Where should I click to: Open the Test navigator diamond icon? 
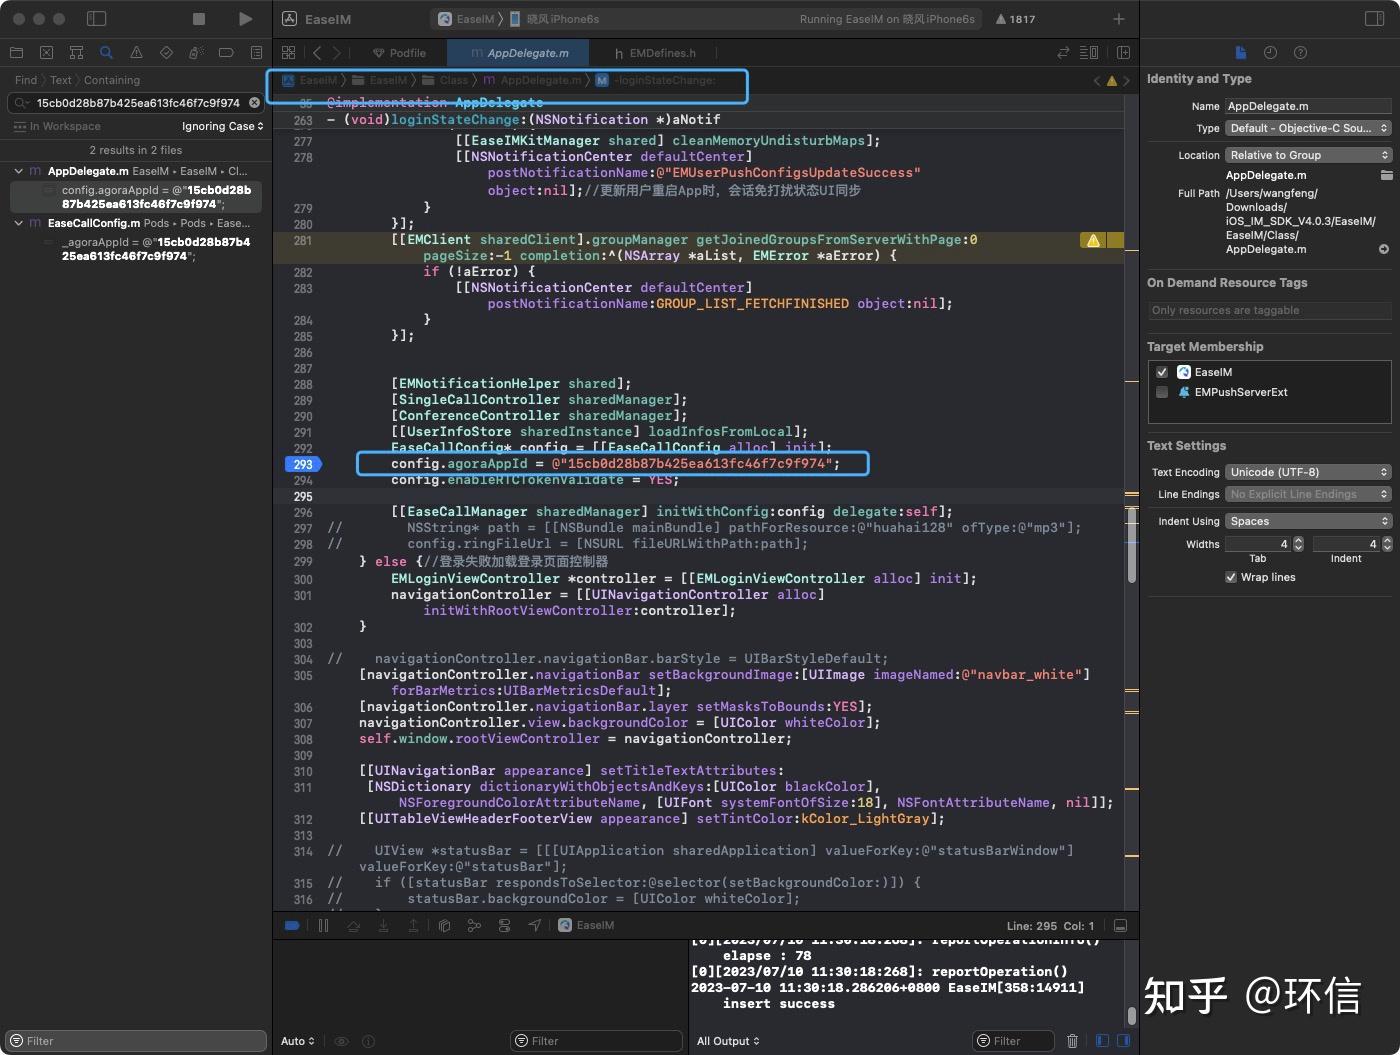click(166, 53)
